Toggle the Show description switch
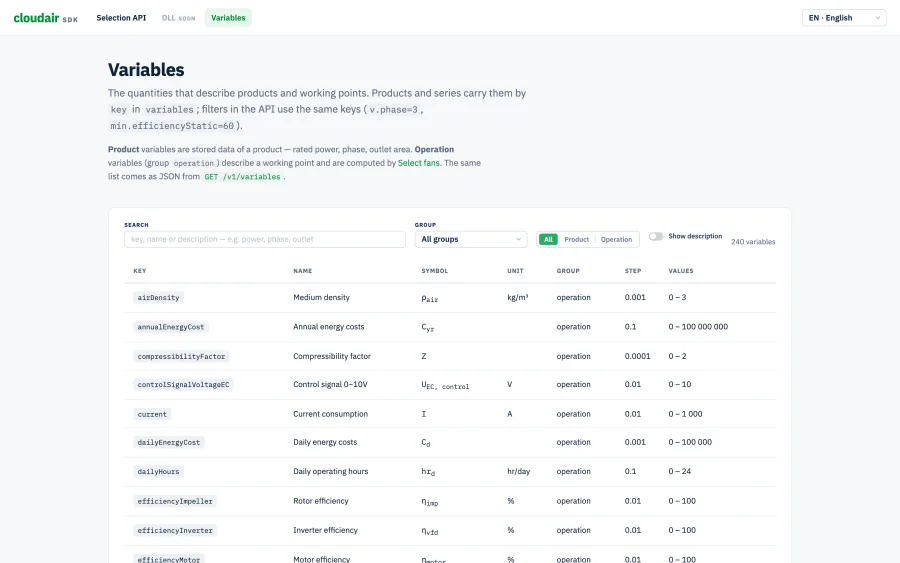This screenshot has height=563, width=900. click(656, 236)
